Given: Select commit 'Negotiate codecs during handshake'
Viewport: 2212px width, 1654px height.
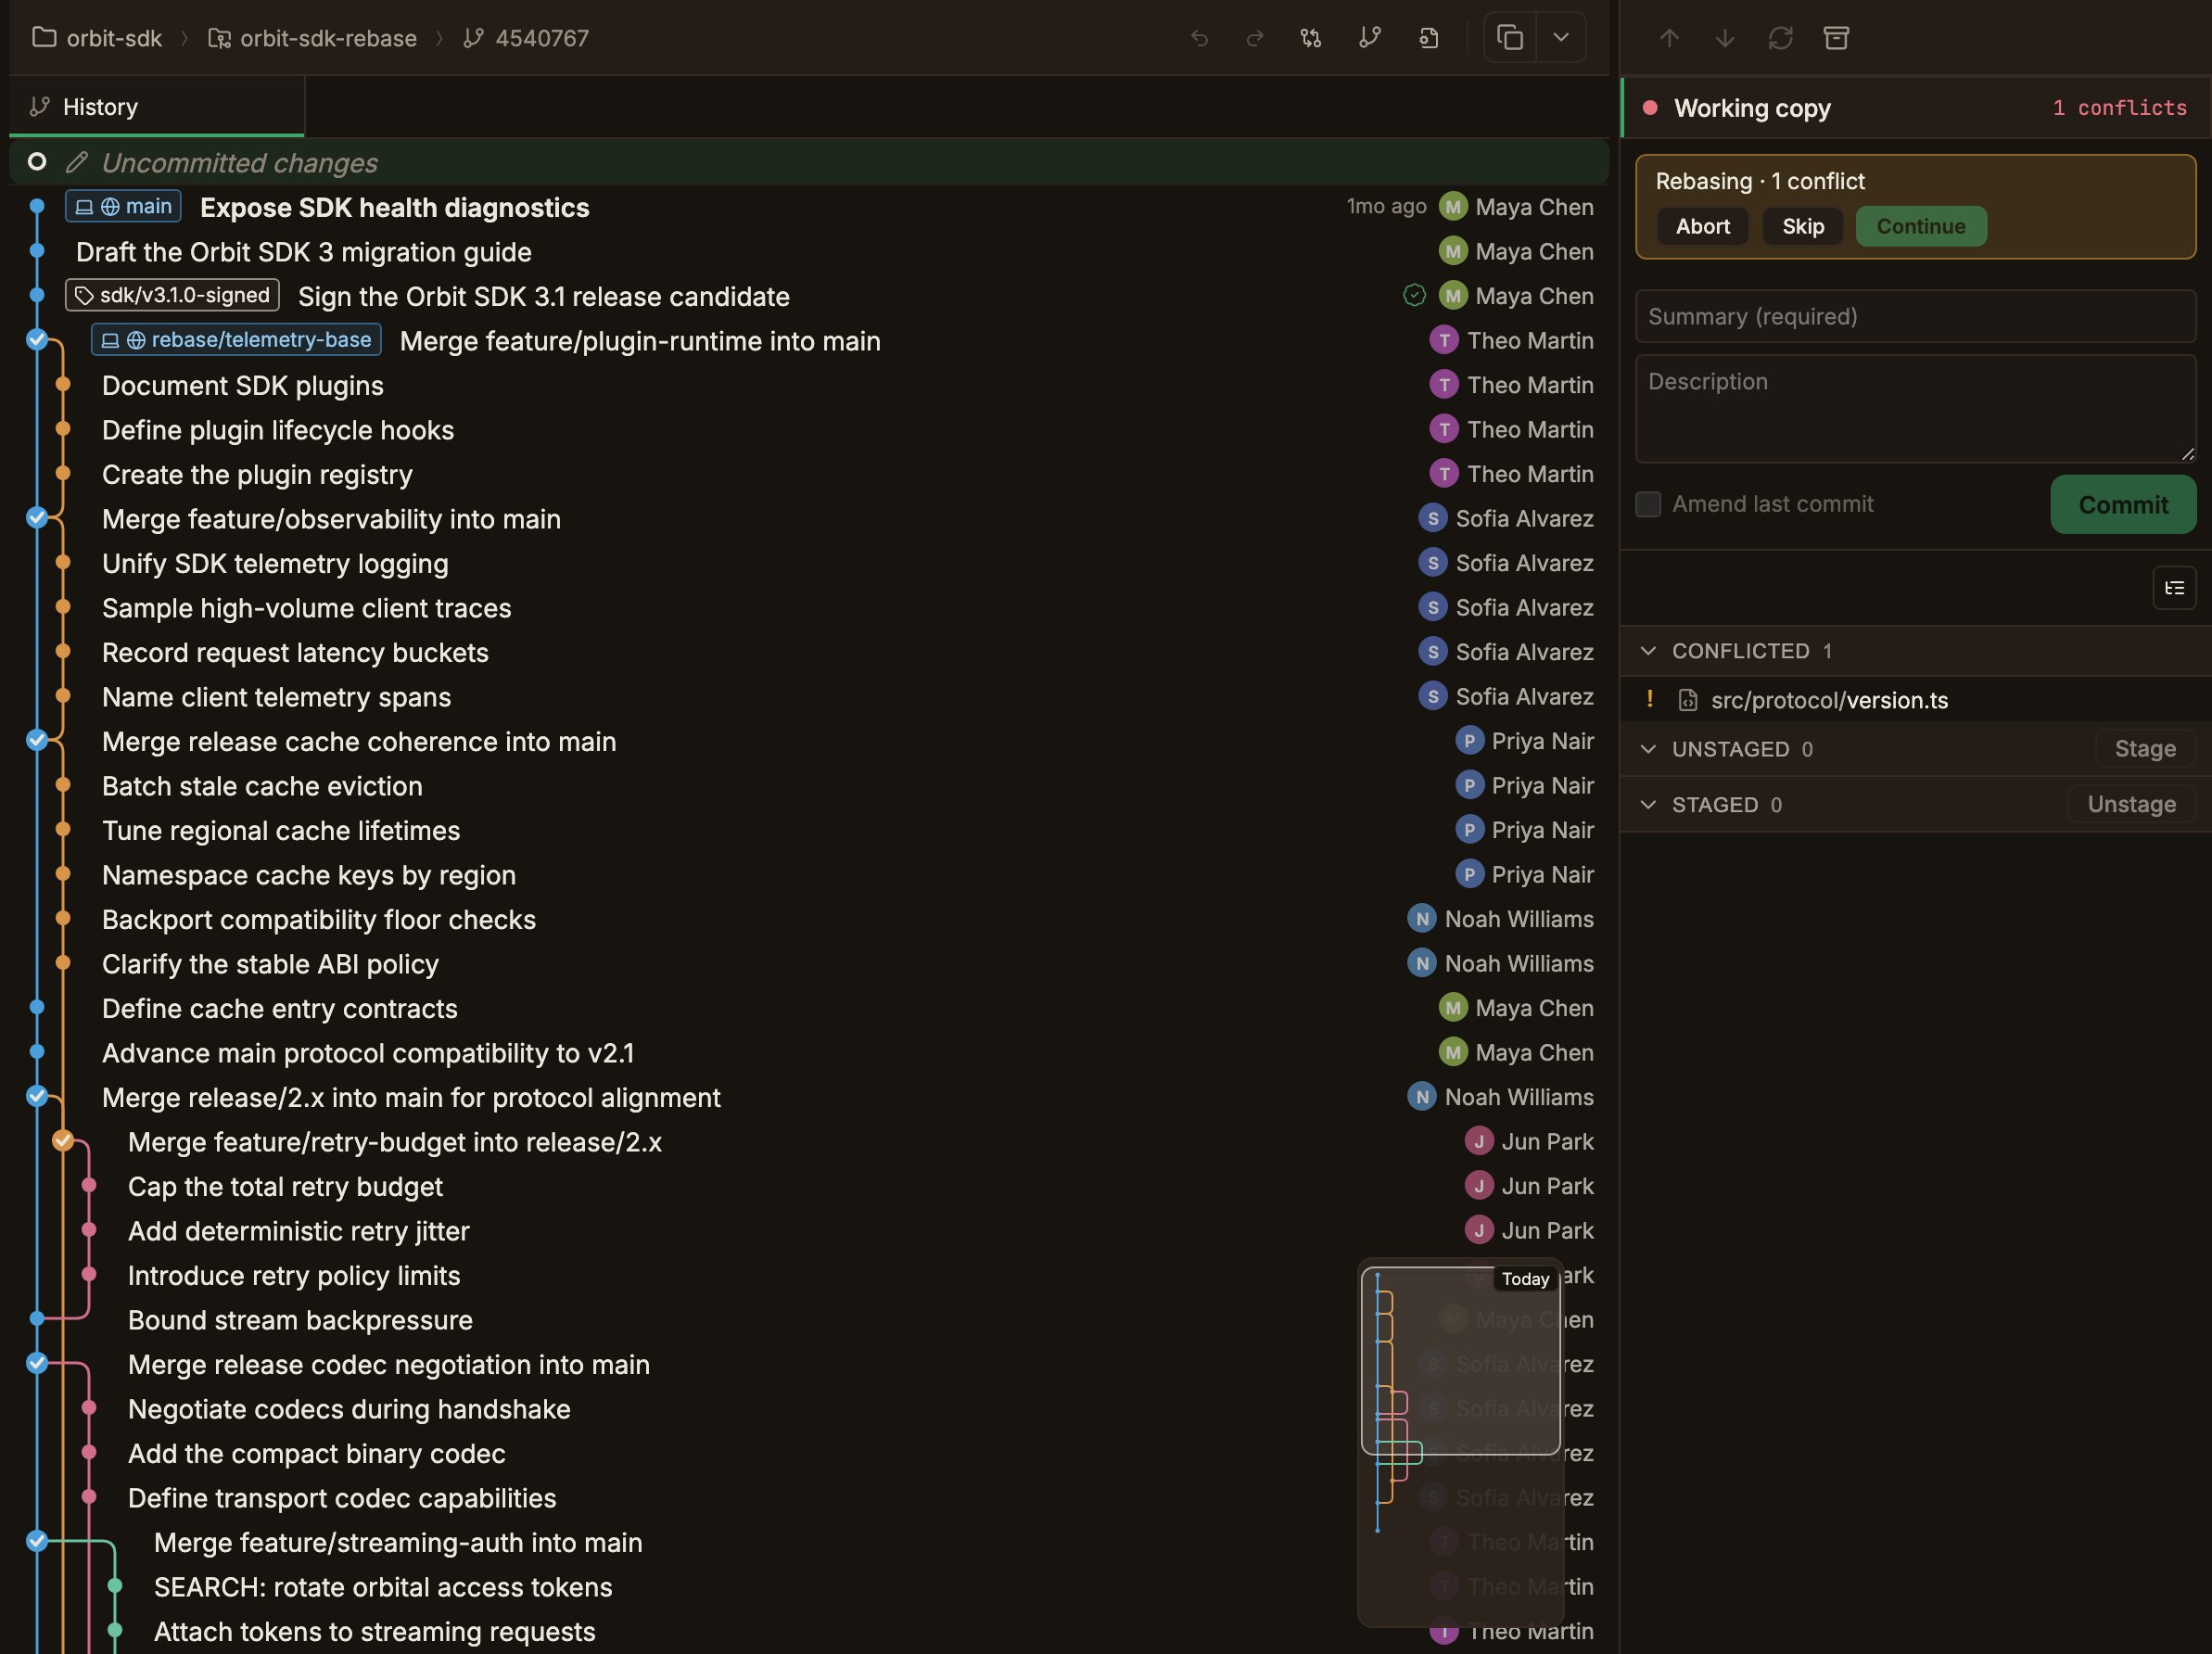Looking at the screenshot, I should pyautogui.click(x=349, y=1409).
